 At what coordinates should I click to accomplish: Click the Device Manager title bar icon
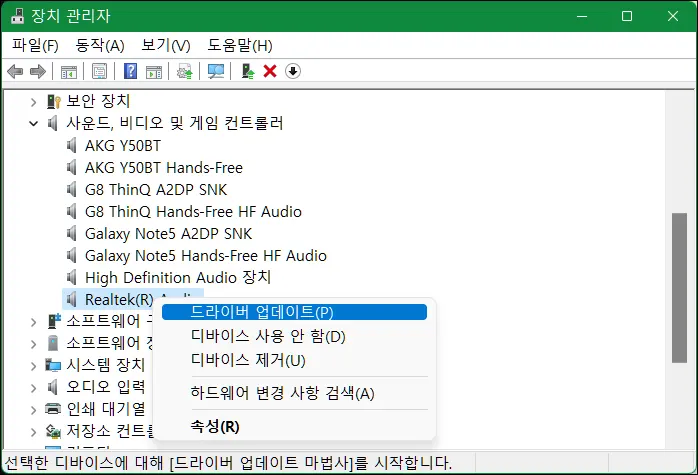17,16
